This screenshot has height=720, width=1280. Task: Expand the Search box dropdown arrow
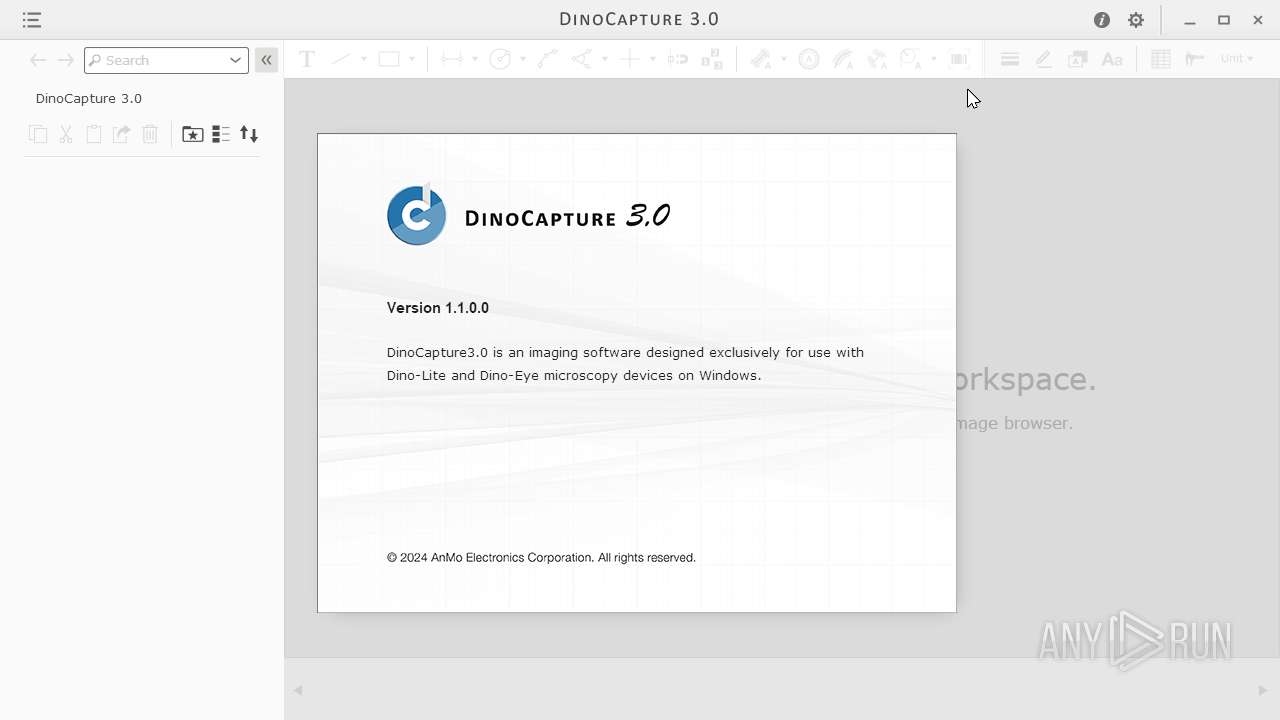236,60
